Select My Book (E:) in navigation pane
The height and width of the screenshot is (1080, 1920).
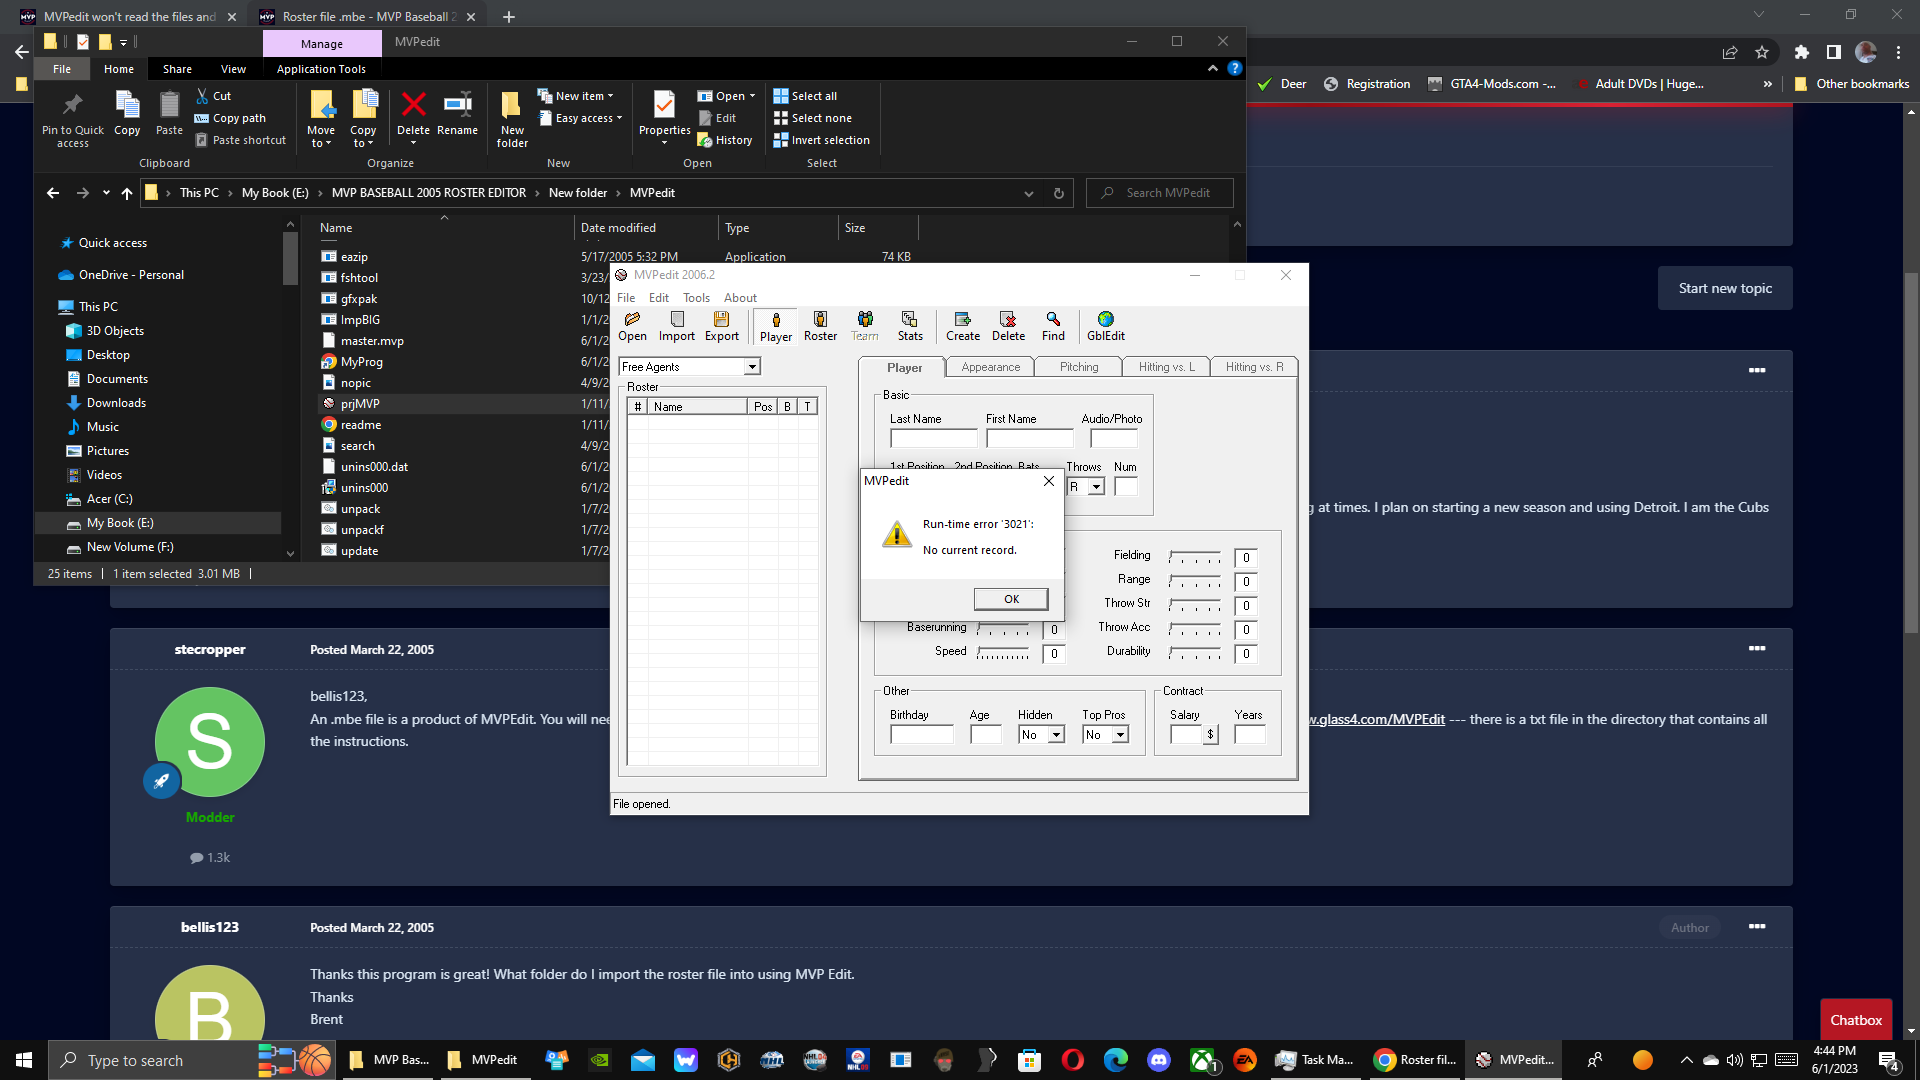coord(120,523)
